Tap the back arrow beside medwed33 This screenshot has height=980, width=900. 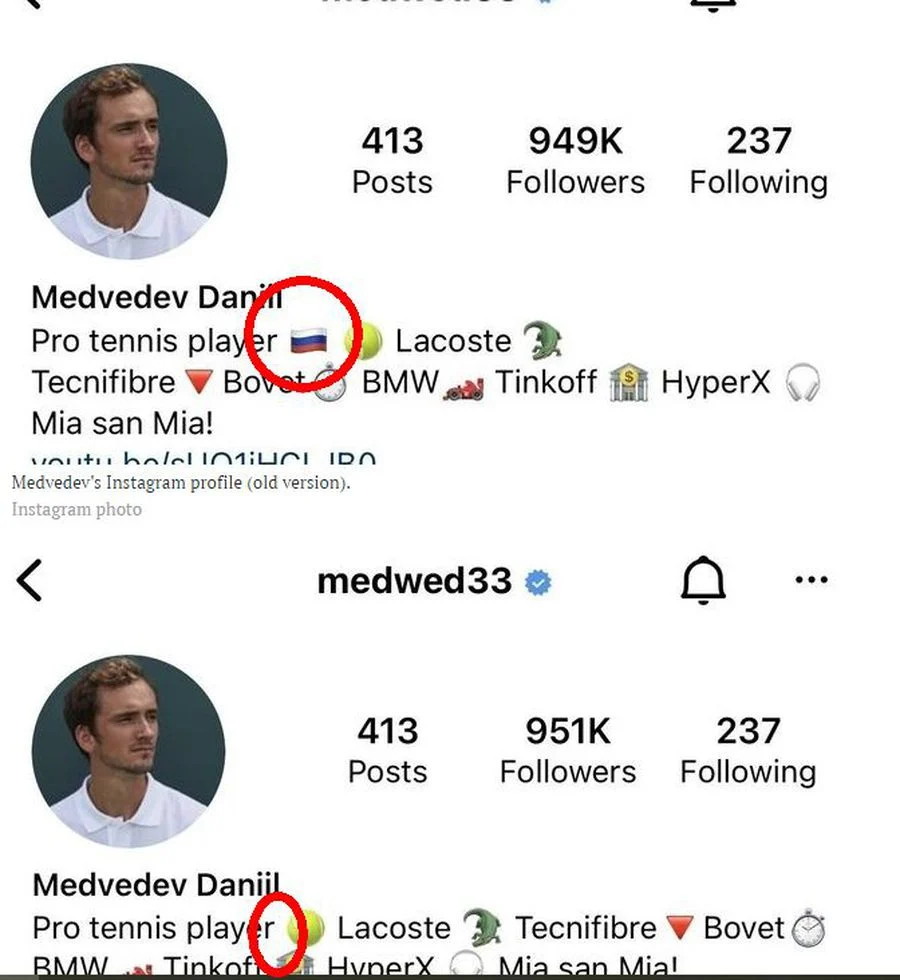(x=30, y=581)
